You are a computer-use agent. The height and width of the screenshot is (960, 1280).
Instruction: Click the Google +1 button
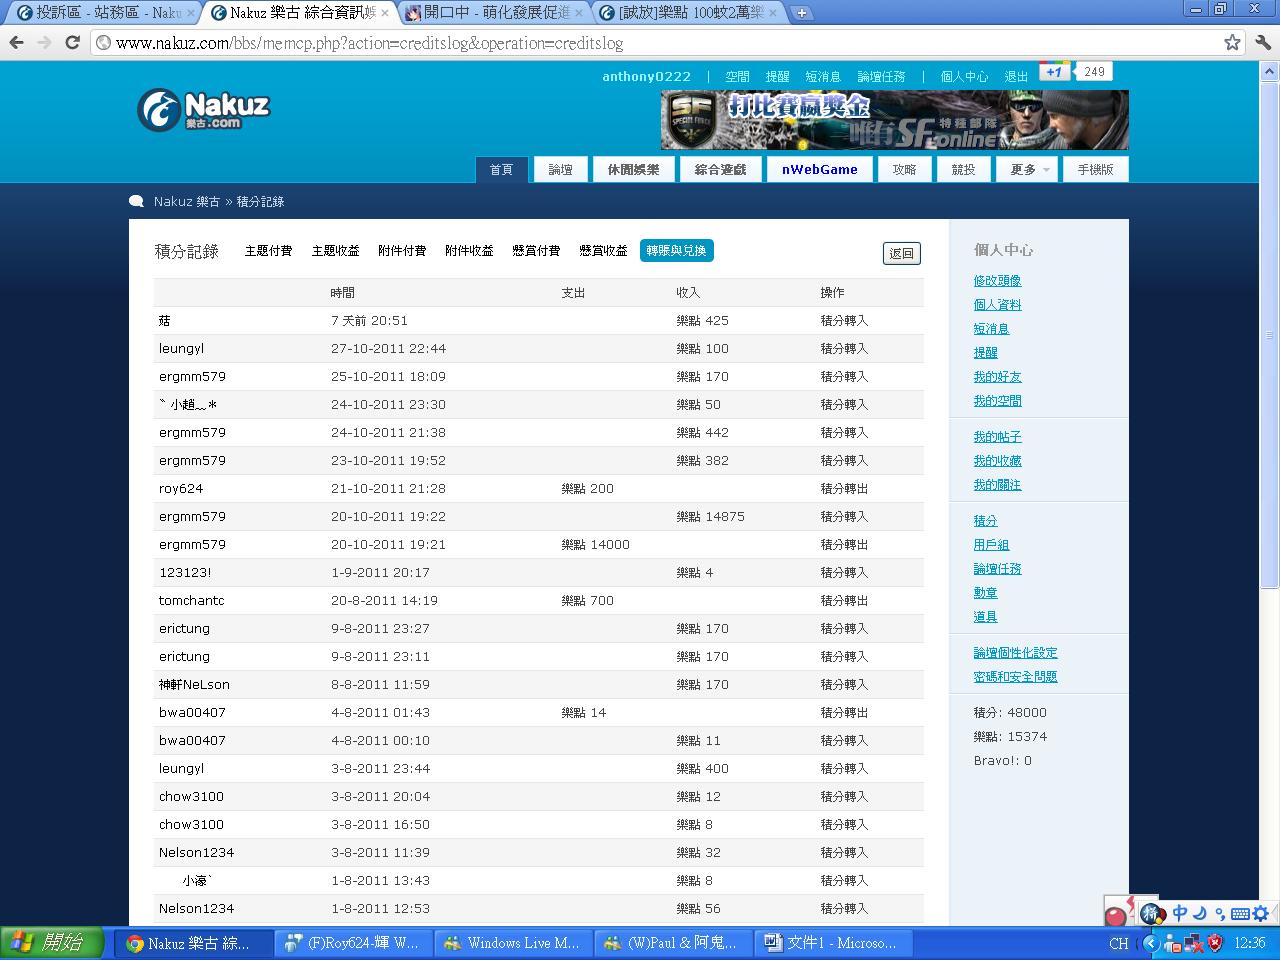pos(1054,72)
